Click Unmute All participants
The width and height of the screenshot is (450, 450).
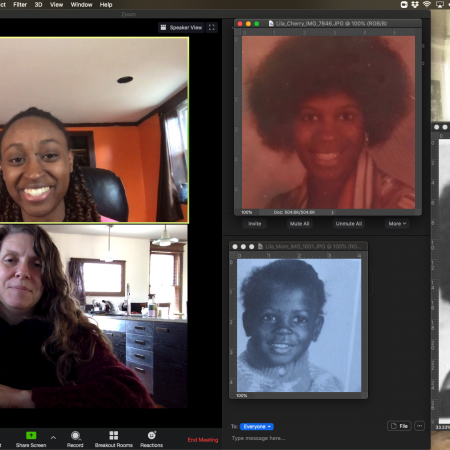coord(349,224)
